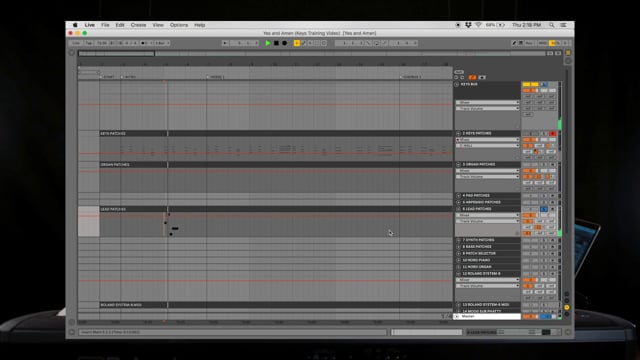Unfold the 9 PATCH SELECTOR track
This screenshot has width=640, height=360.
point(458,253)
